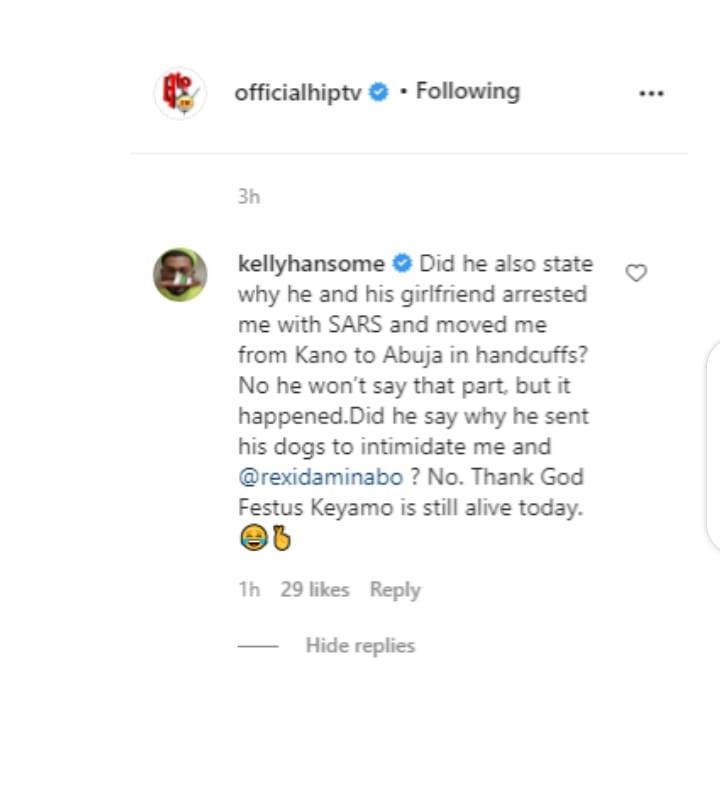Click the comment text mentioning Festus Keyamo

point(410,508)
